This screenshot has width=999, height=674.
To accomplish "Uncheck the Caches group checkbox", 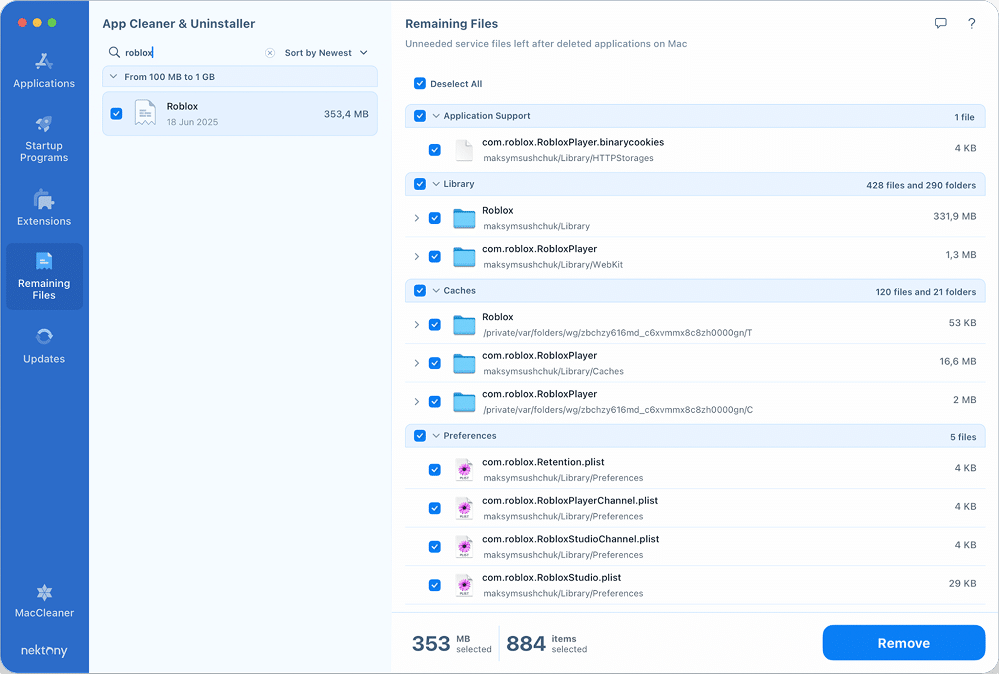I will coord(420,290).
